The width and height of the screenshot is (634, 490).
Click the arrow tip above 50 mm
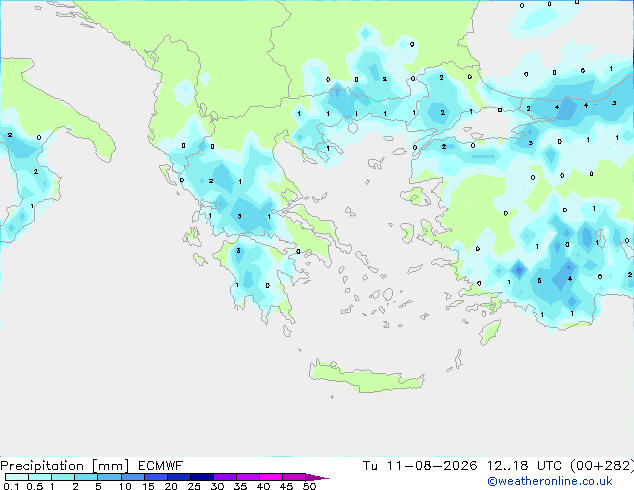click(317, 477)
